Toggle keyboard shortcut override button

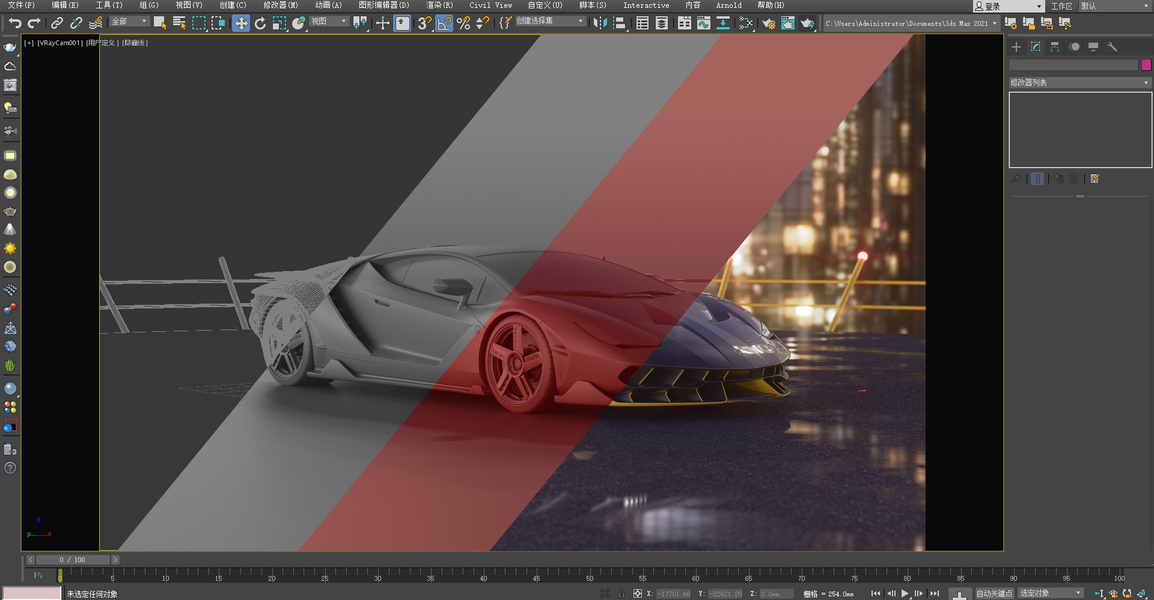tap(402, 24)
